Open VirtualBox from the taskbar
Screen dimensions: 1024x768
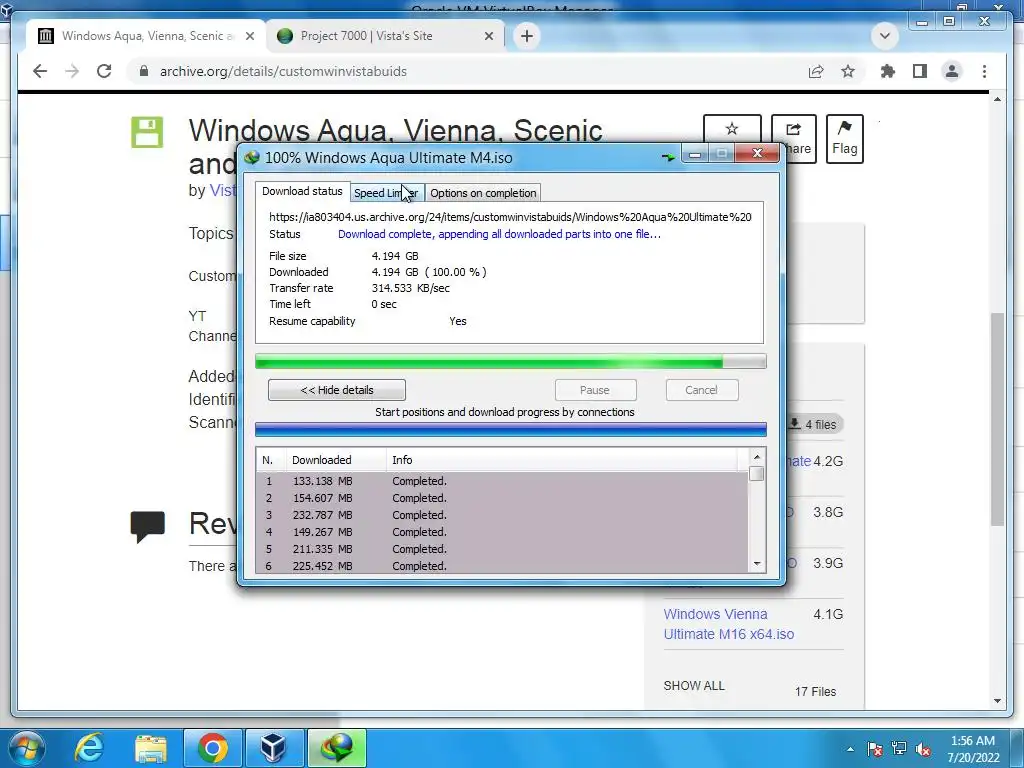pos(274,748)
